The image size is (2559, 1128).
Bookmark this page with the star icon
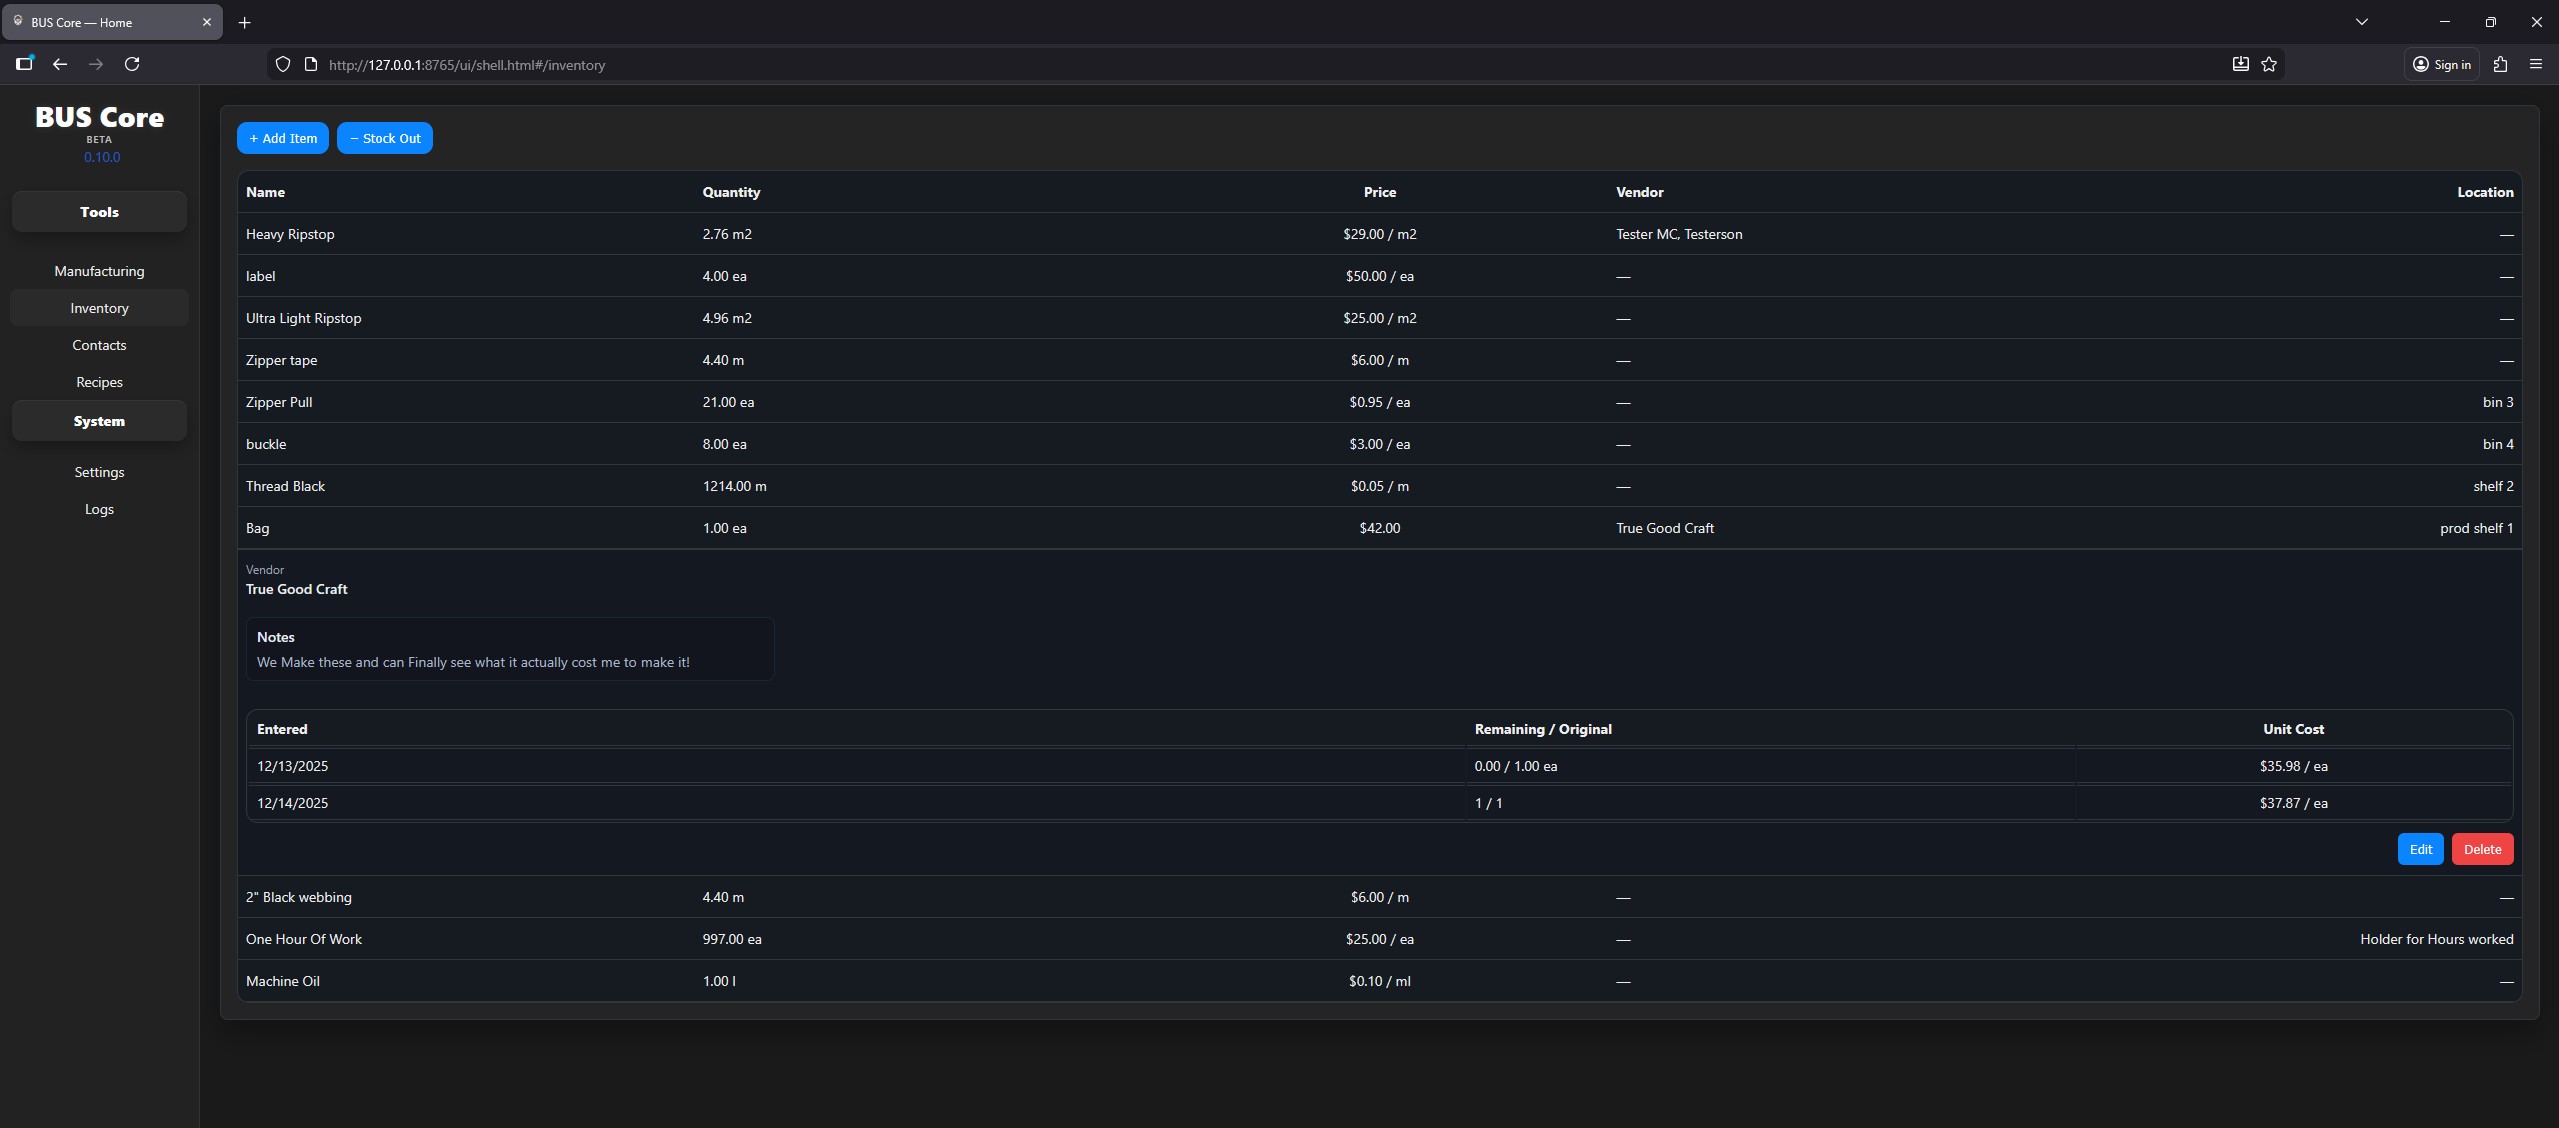2268,64
